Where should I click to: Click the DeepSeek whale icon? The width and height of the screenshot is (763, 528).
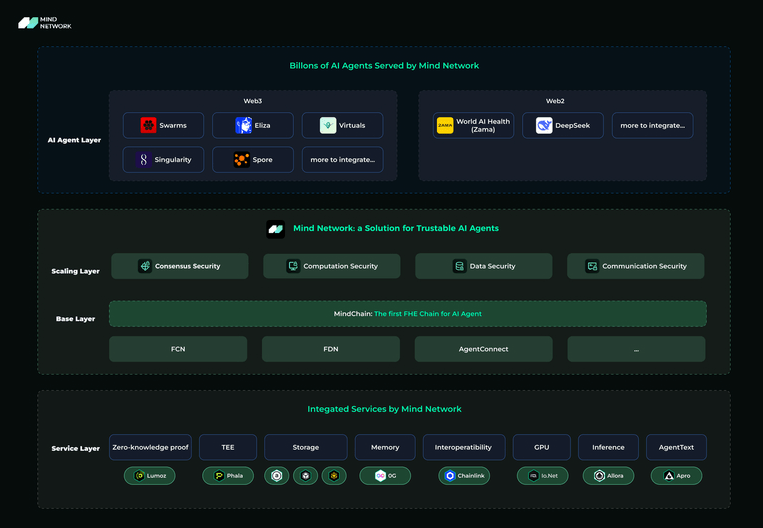[x=544, y=126]
